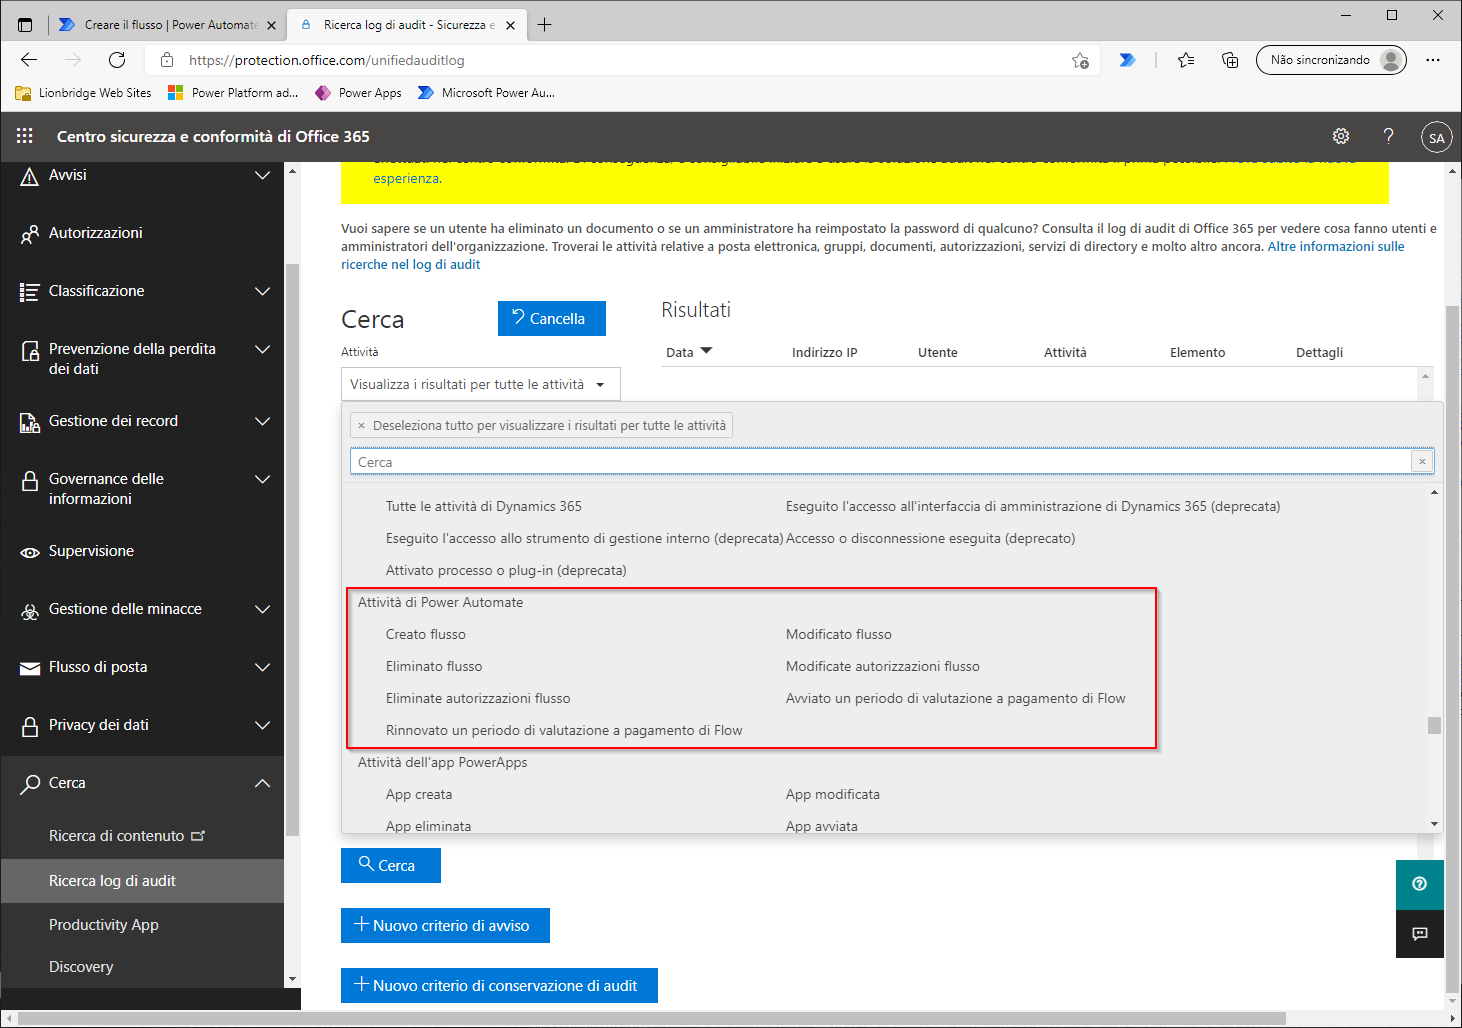Click the Privacy dei dati lock icon

point(30,727)
